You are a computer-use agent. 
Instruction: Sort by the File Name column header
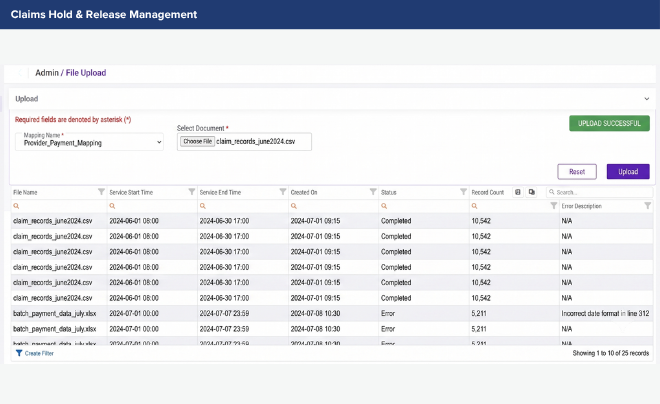[25, 192]
